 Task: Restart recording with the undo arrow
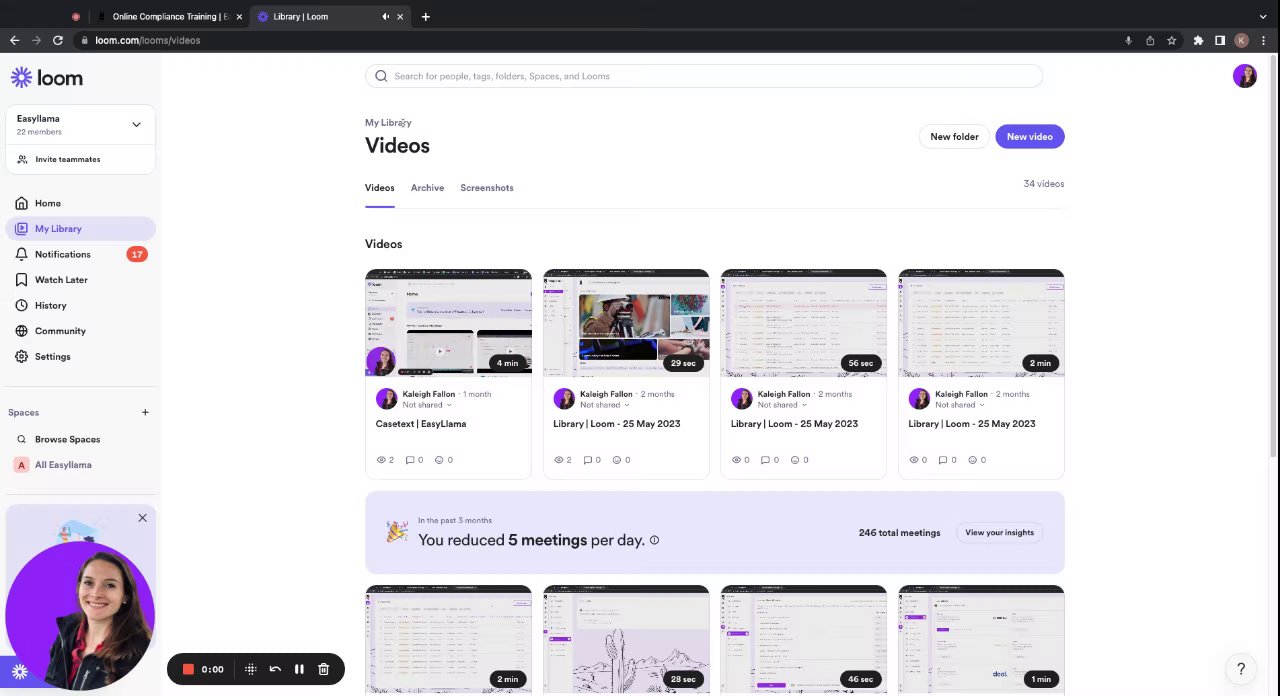275,669
